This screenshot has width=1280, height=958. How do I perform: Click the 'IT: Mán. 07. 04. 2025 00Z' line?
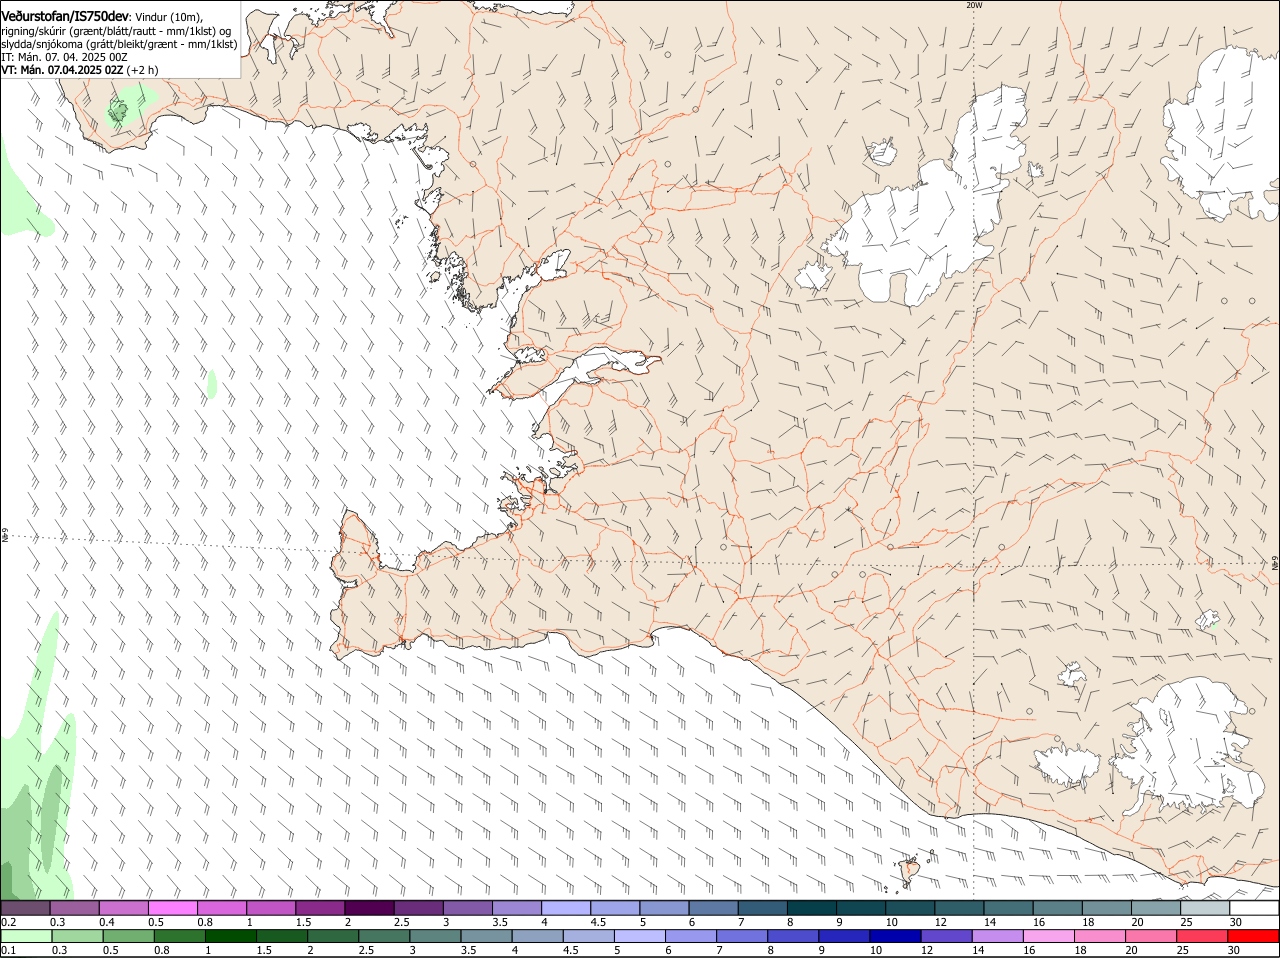coord(64,57)
